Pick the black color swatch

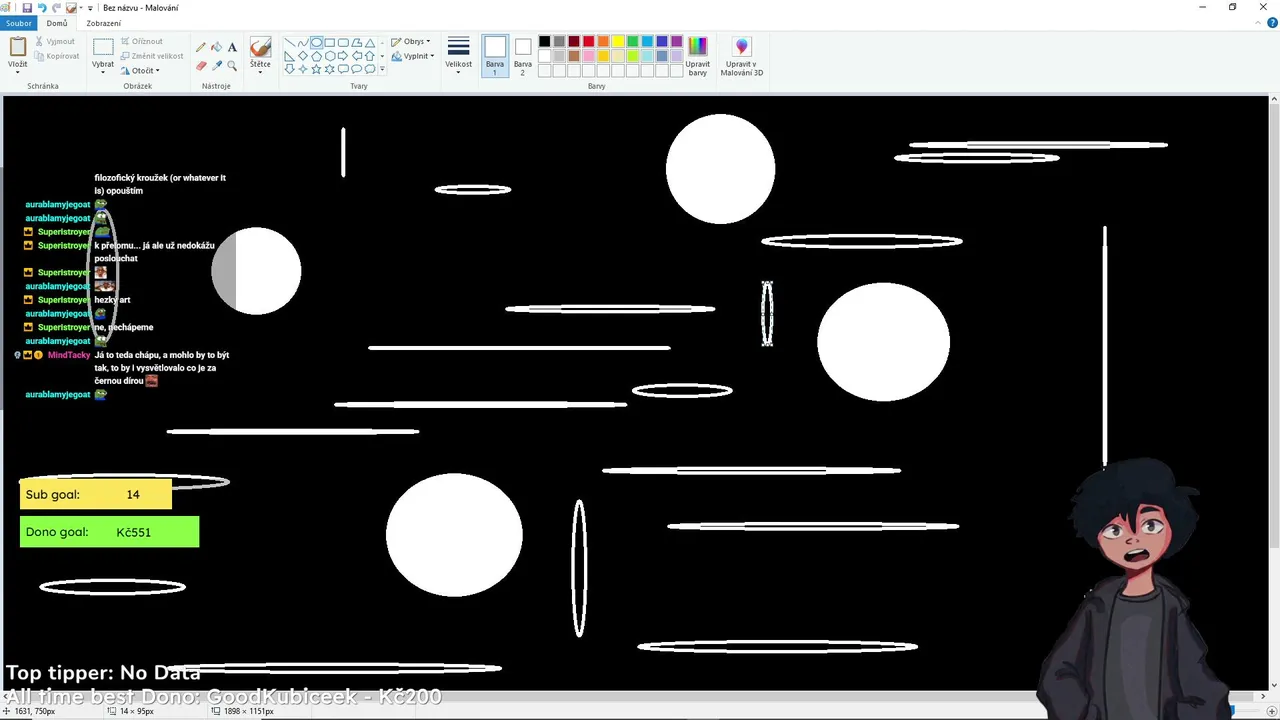coord(545,41)
